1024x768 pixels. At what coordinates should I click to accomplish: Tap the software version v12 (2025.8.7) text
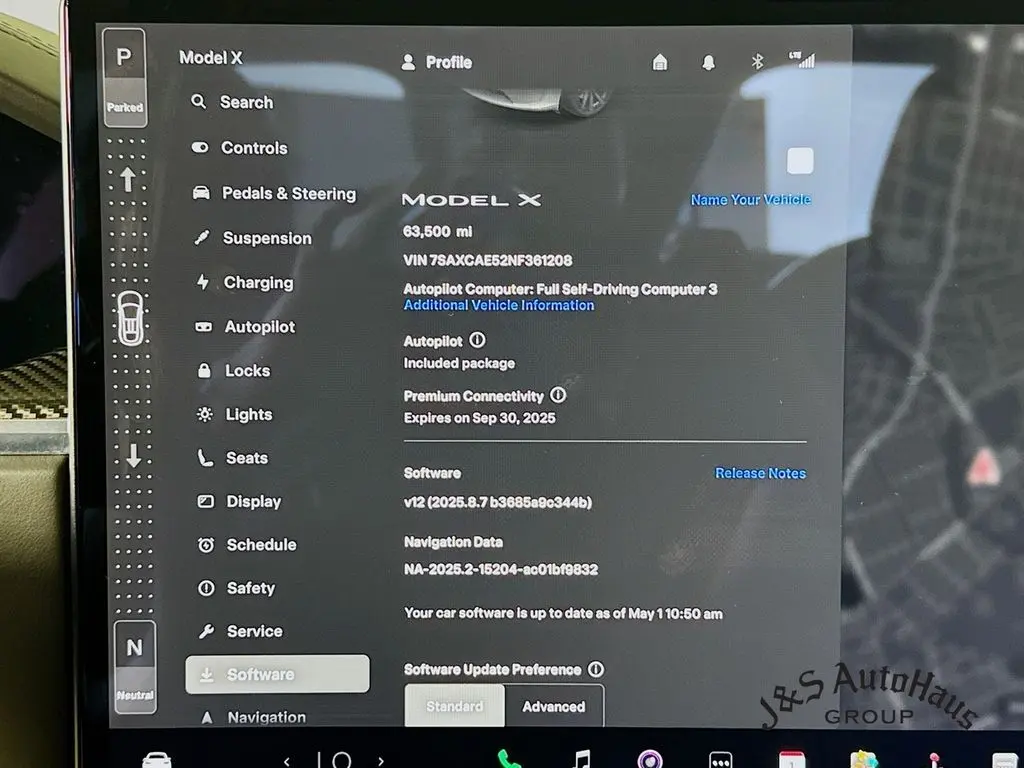[498, 502]
